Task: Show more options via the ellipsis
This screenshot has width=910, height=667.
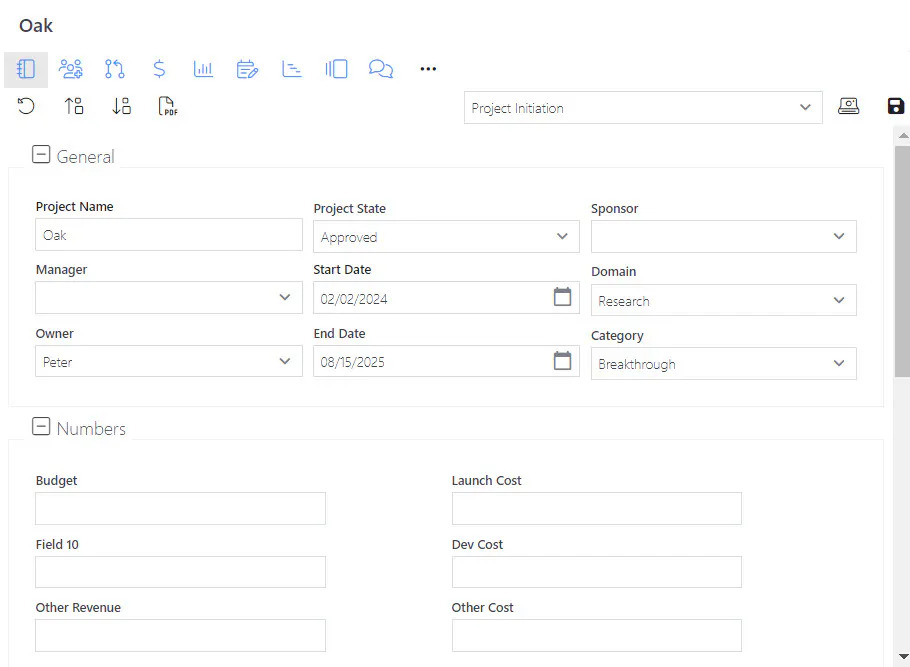Action: coord(428,69)
